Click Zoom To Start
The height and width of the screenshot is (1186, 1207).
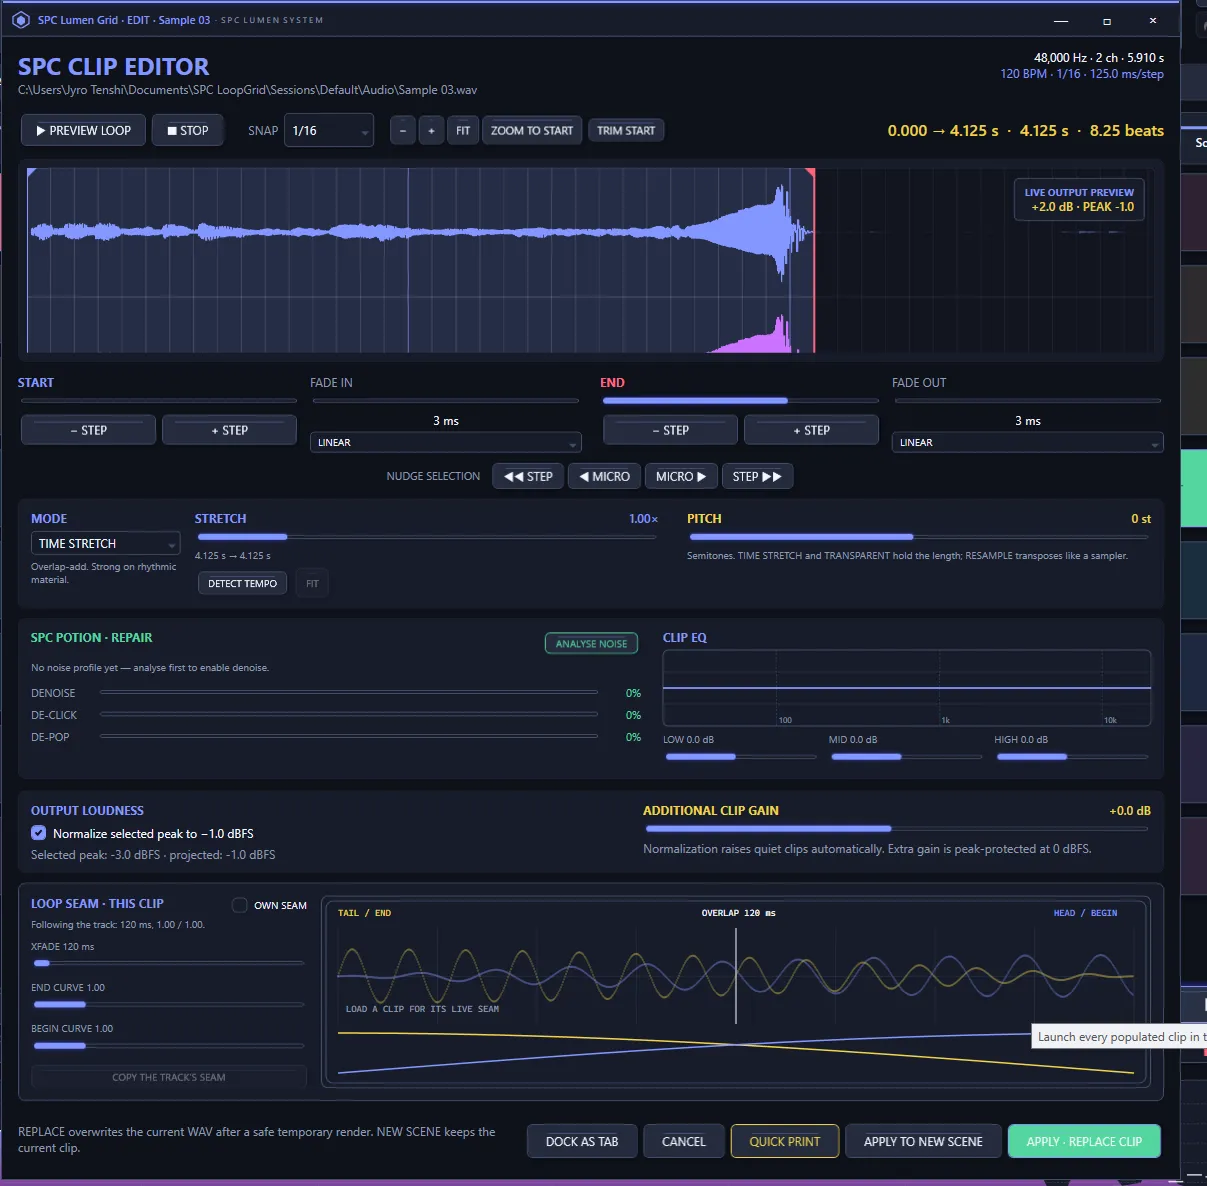[532, 130]
